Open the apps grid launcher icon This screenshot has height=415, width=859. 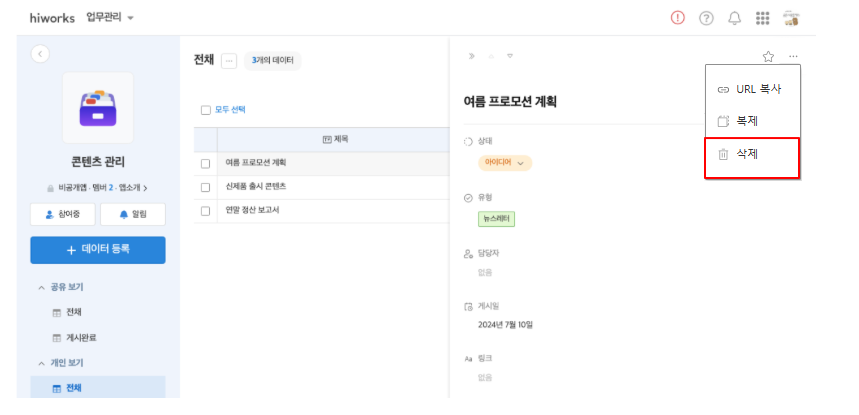point(762,18)
